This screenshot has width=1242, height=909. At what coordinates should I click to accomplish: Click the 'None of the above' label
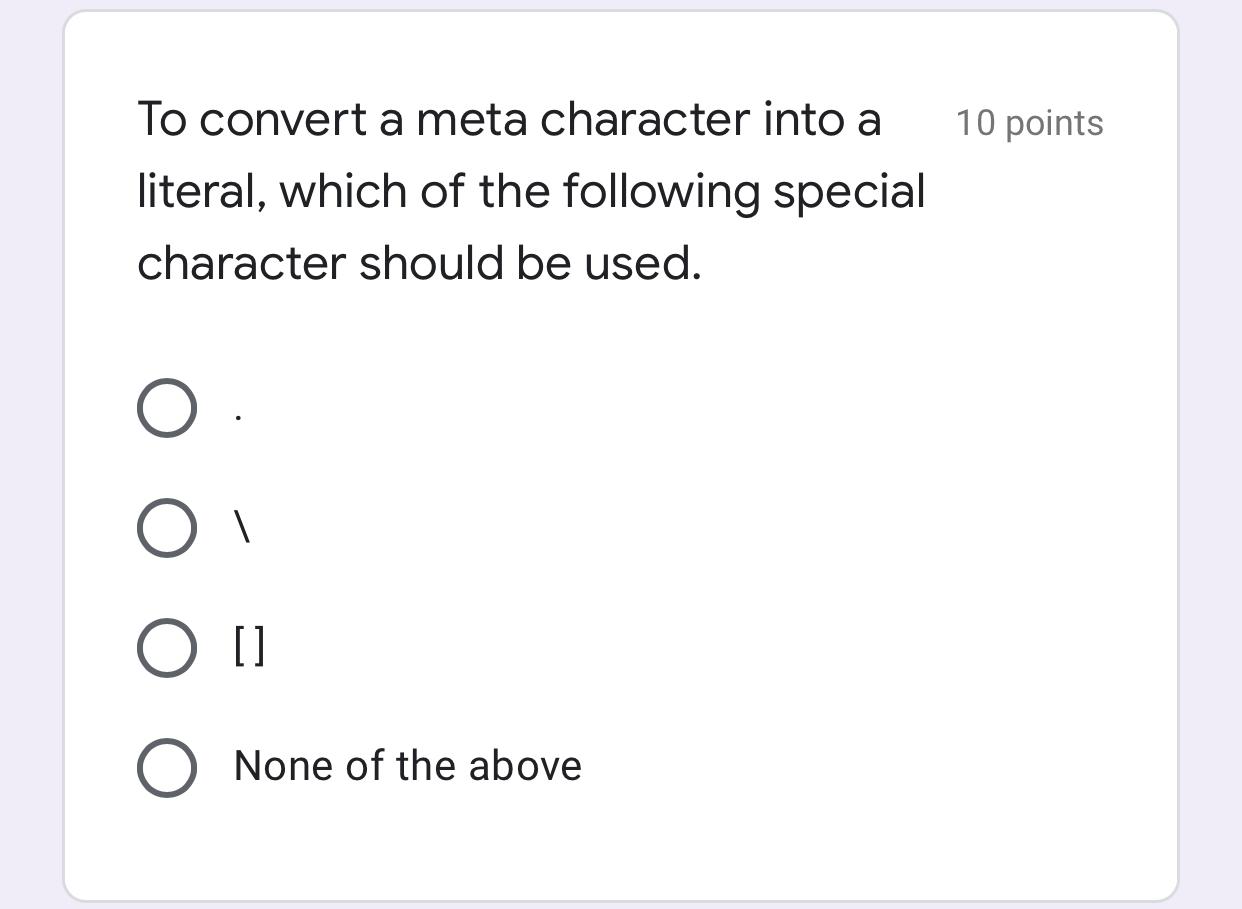click(406, 766)
